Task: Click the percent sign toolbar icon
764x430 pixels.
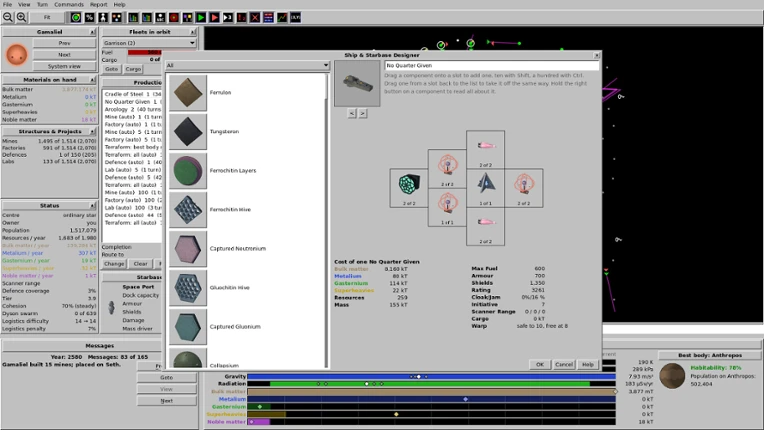Action: pyautogui.click(x=90, y=18)
